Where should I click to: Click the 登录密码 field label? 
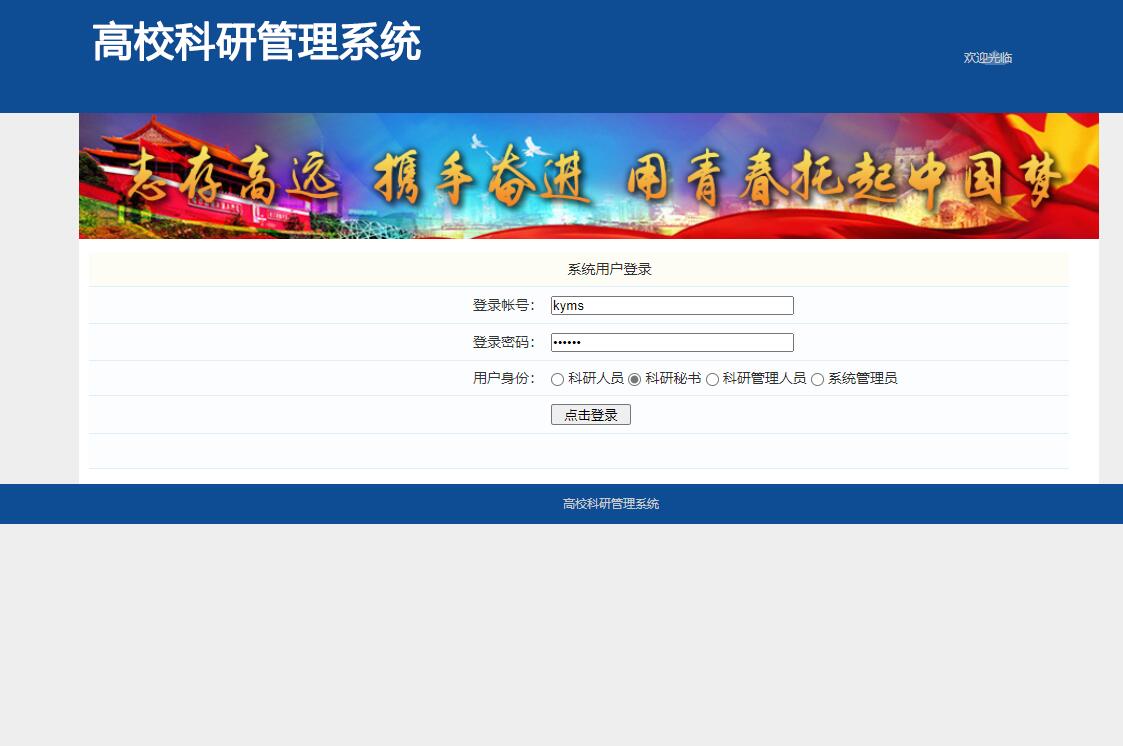pyautogui.click(x=503, y=342)
